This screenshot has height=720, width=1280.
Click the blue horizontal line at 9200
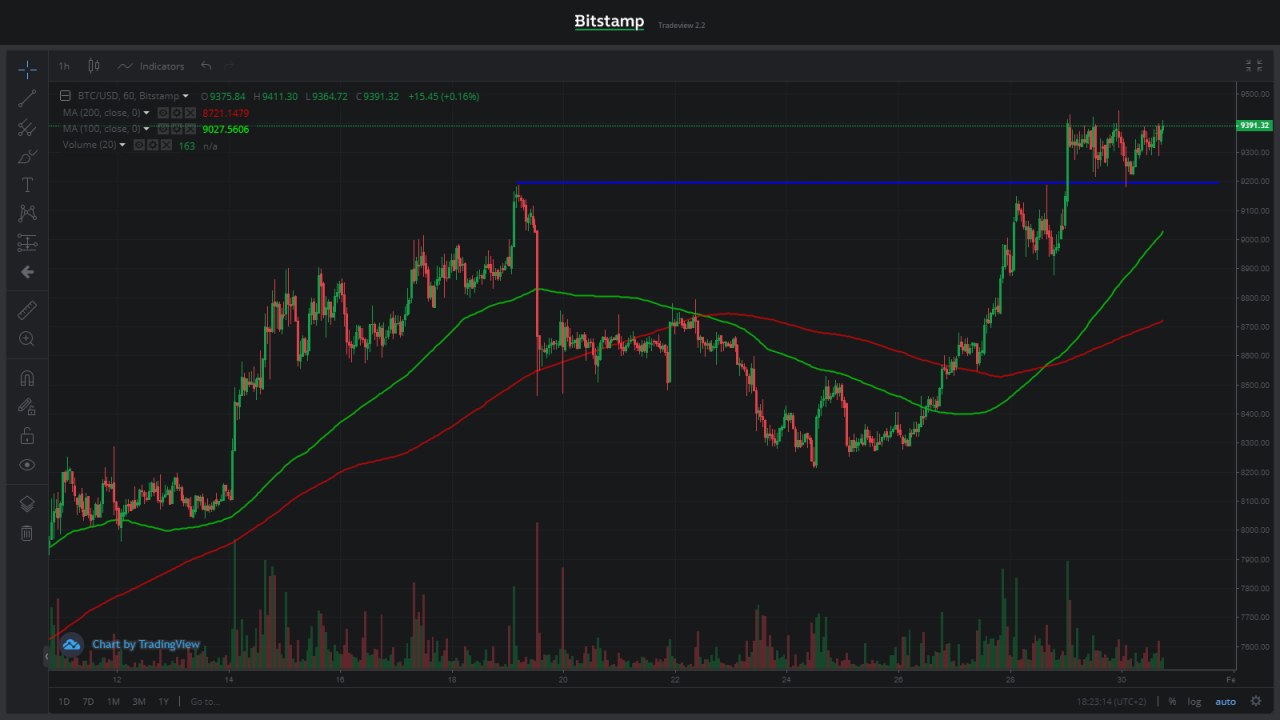point(867,183)
